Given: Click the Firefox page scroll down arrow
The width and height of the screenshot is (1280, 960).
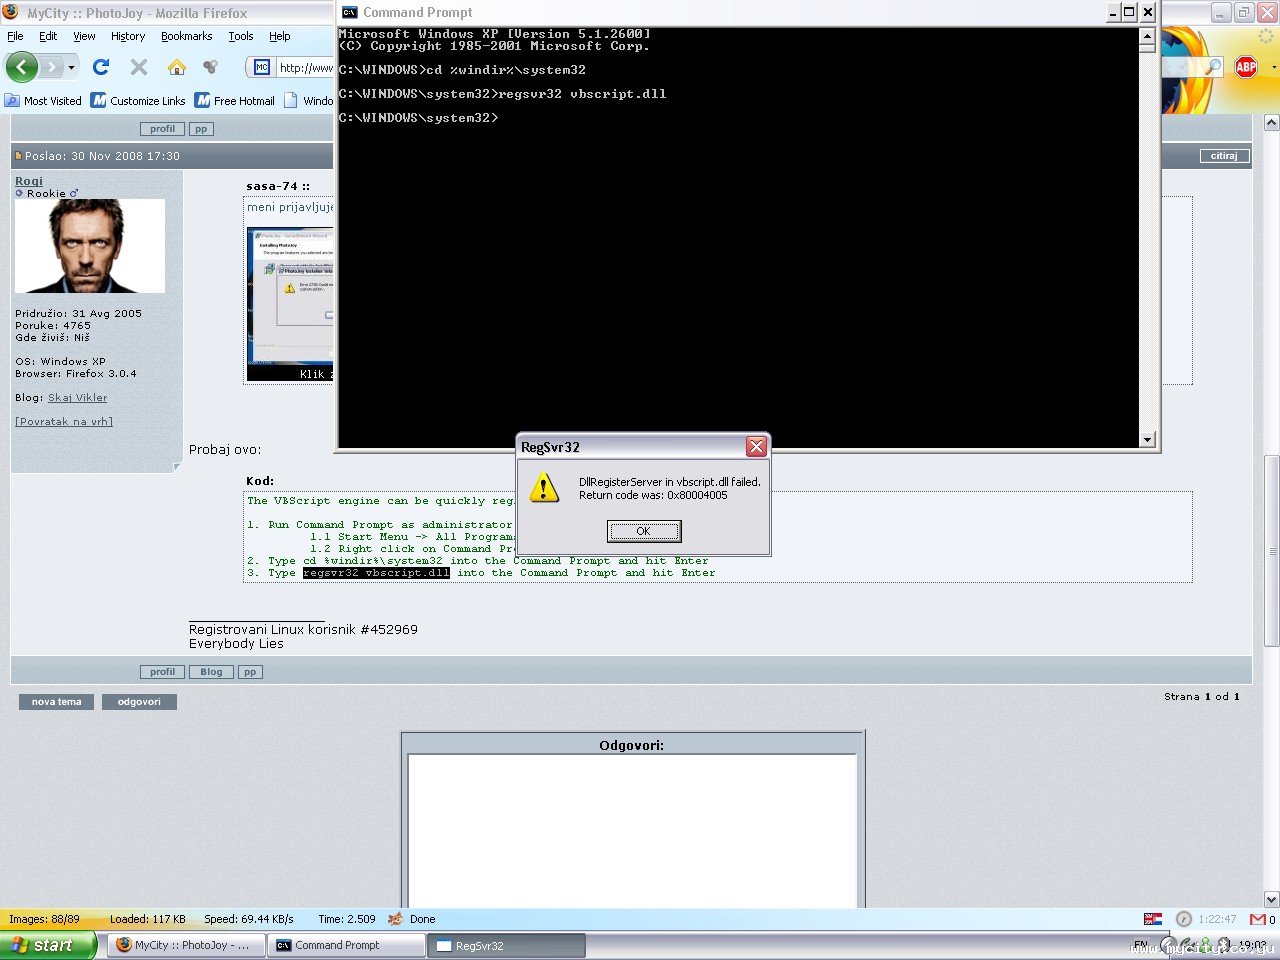Looking at the screenshot, I should (1272, 899).
